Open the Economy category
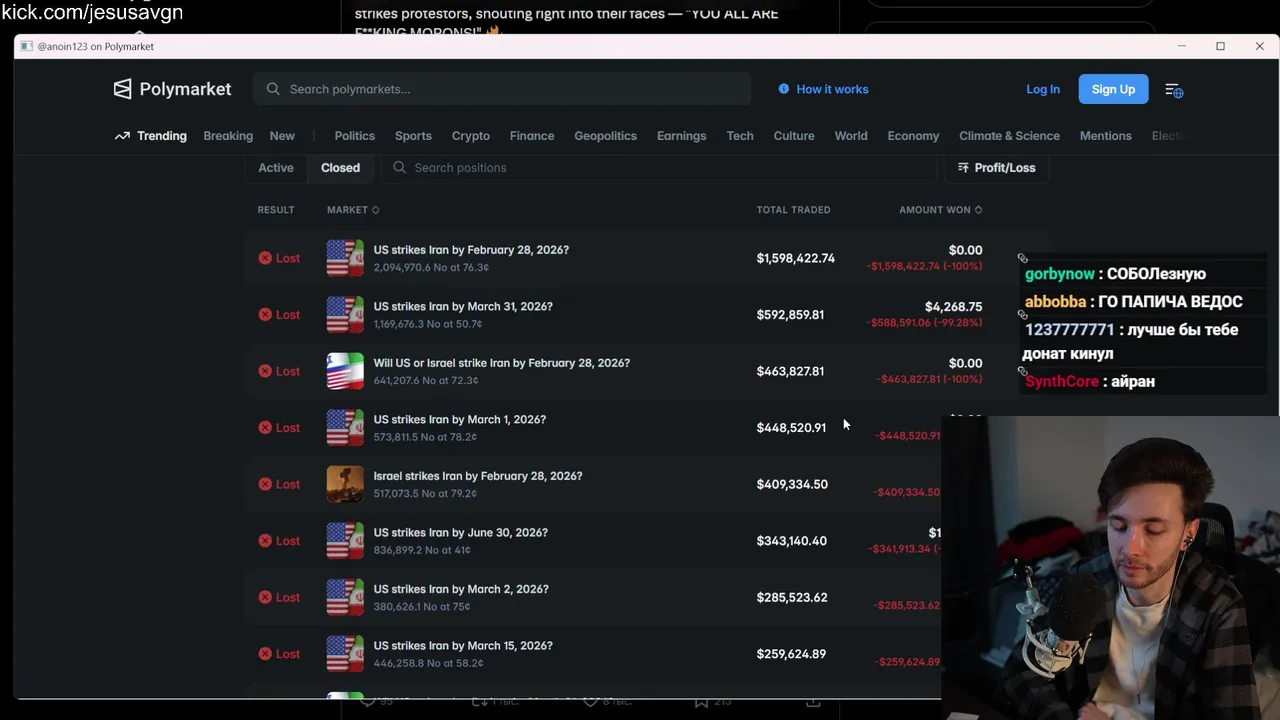1280x720 pixels. 913,136
